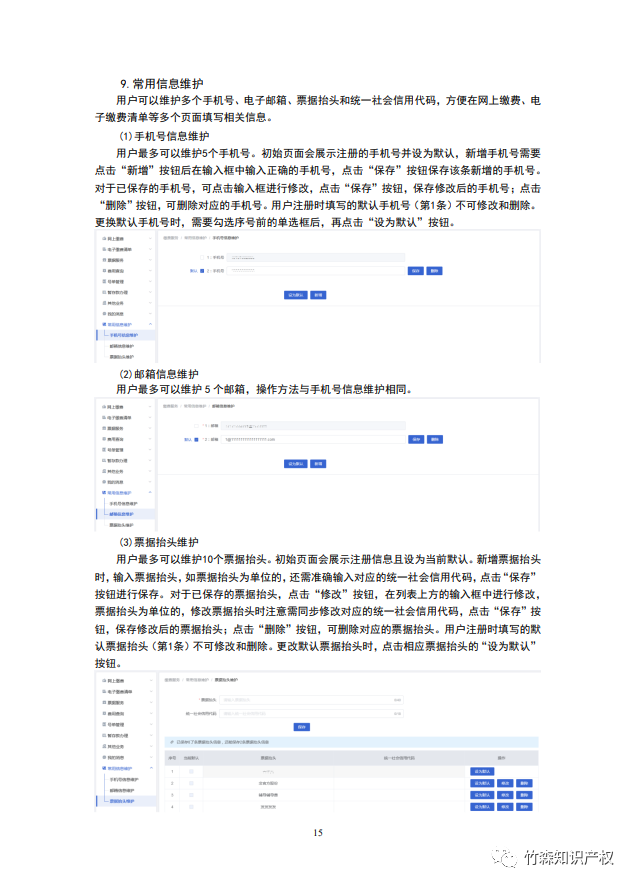Tick 当前默认 checkbox in invoice table row 2
This screenshot has width=634, height=886.
(191, 784)
